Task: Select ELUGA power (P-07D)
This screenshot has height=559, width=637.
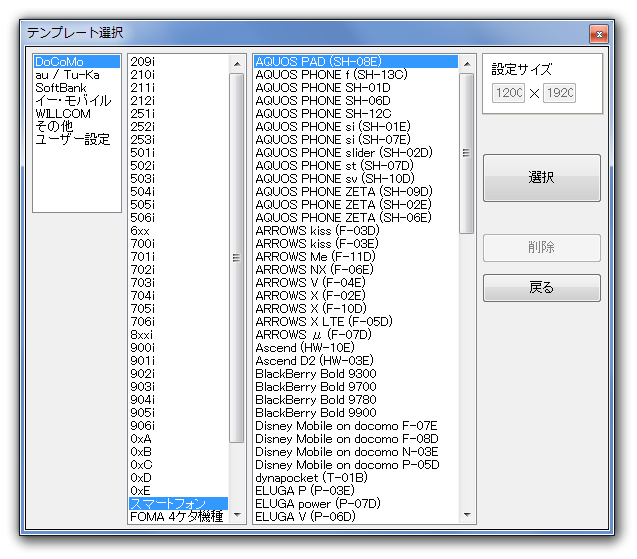Action: 356,504
